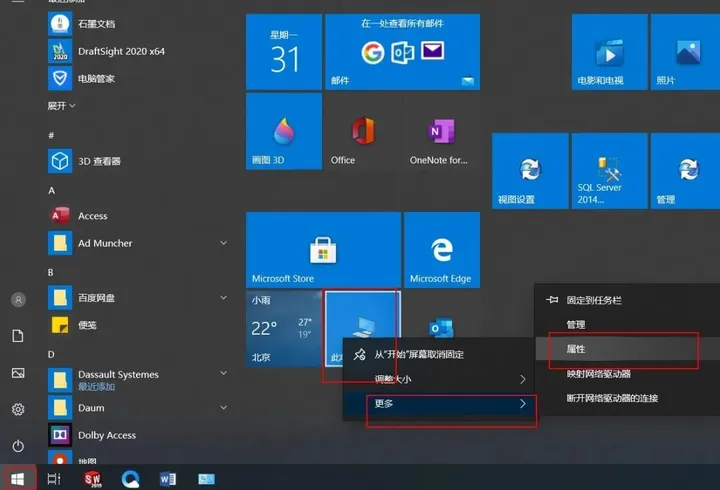The width and height of the screenshot is (720, 490).
Task: Open the SQL Server 2014 tile
Action: [608, 172]
